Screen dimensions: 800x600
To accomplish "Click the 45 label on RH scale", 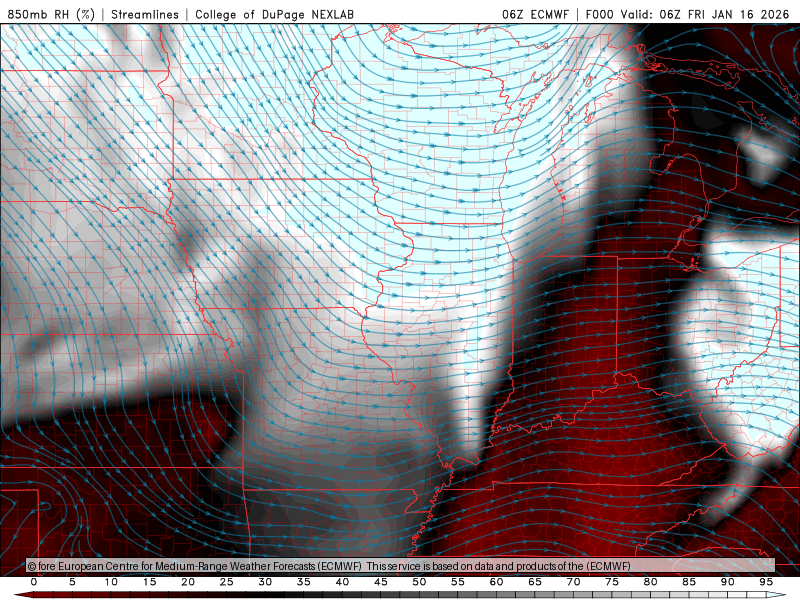I will pyautogui.click(x=381, y=582).
